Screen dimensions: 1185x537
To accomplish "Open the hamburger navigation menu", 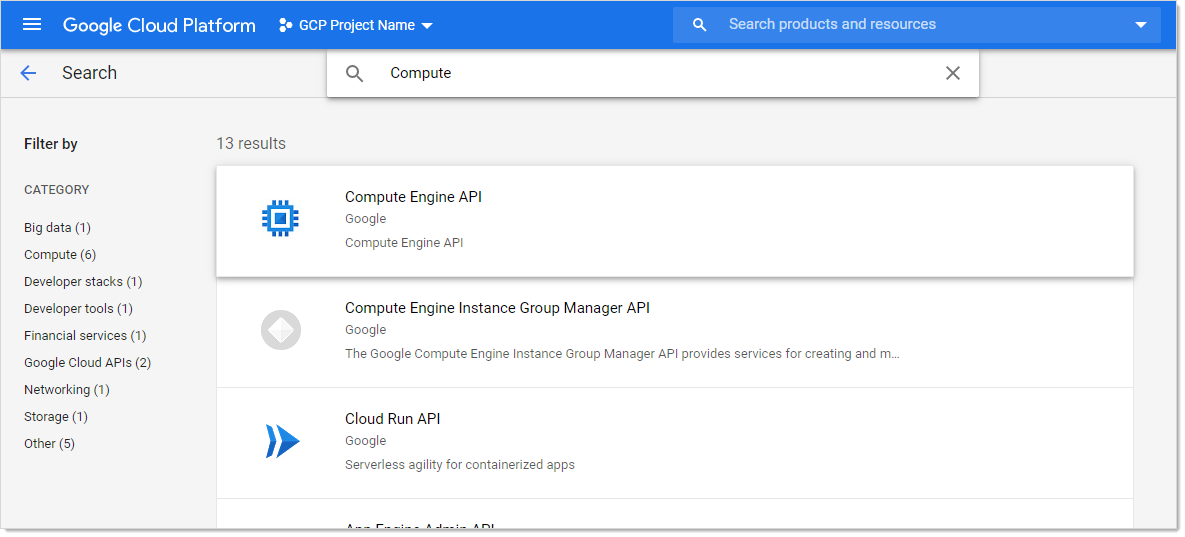I will (x=32, y=25).
